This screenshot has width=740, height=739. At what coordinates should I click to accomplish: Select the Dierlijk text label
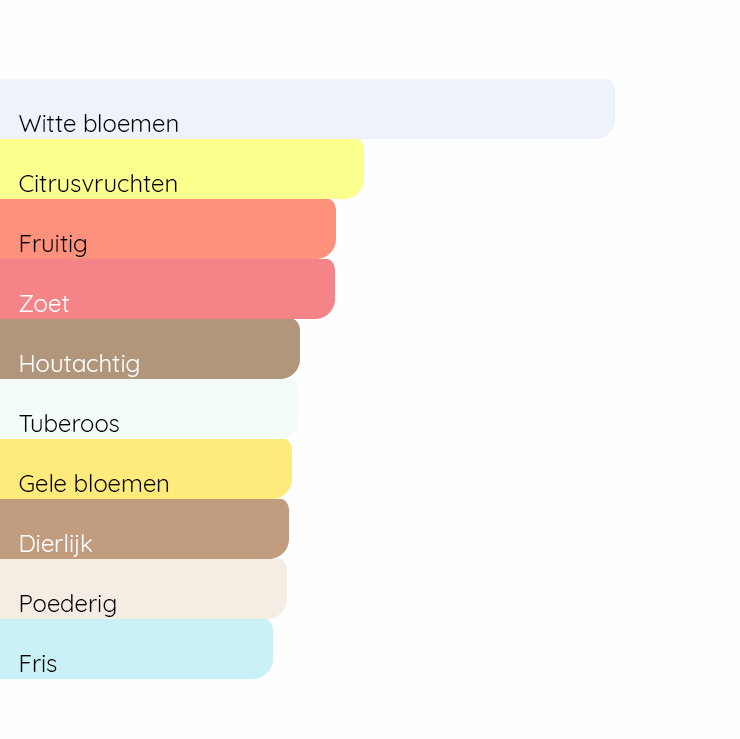[55, 544]
